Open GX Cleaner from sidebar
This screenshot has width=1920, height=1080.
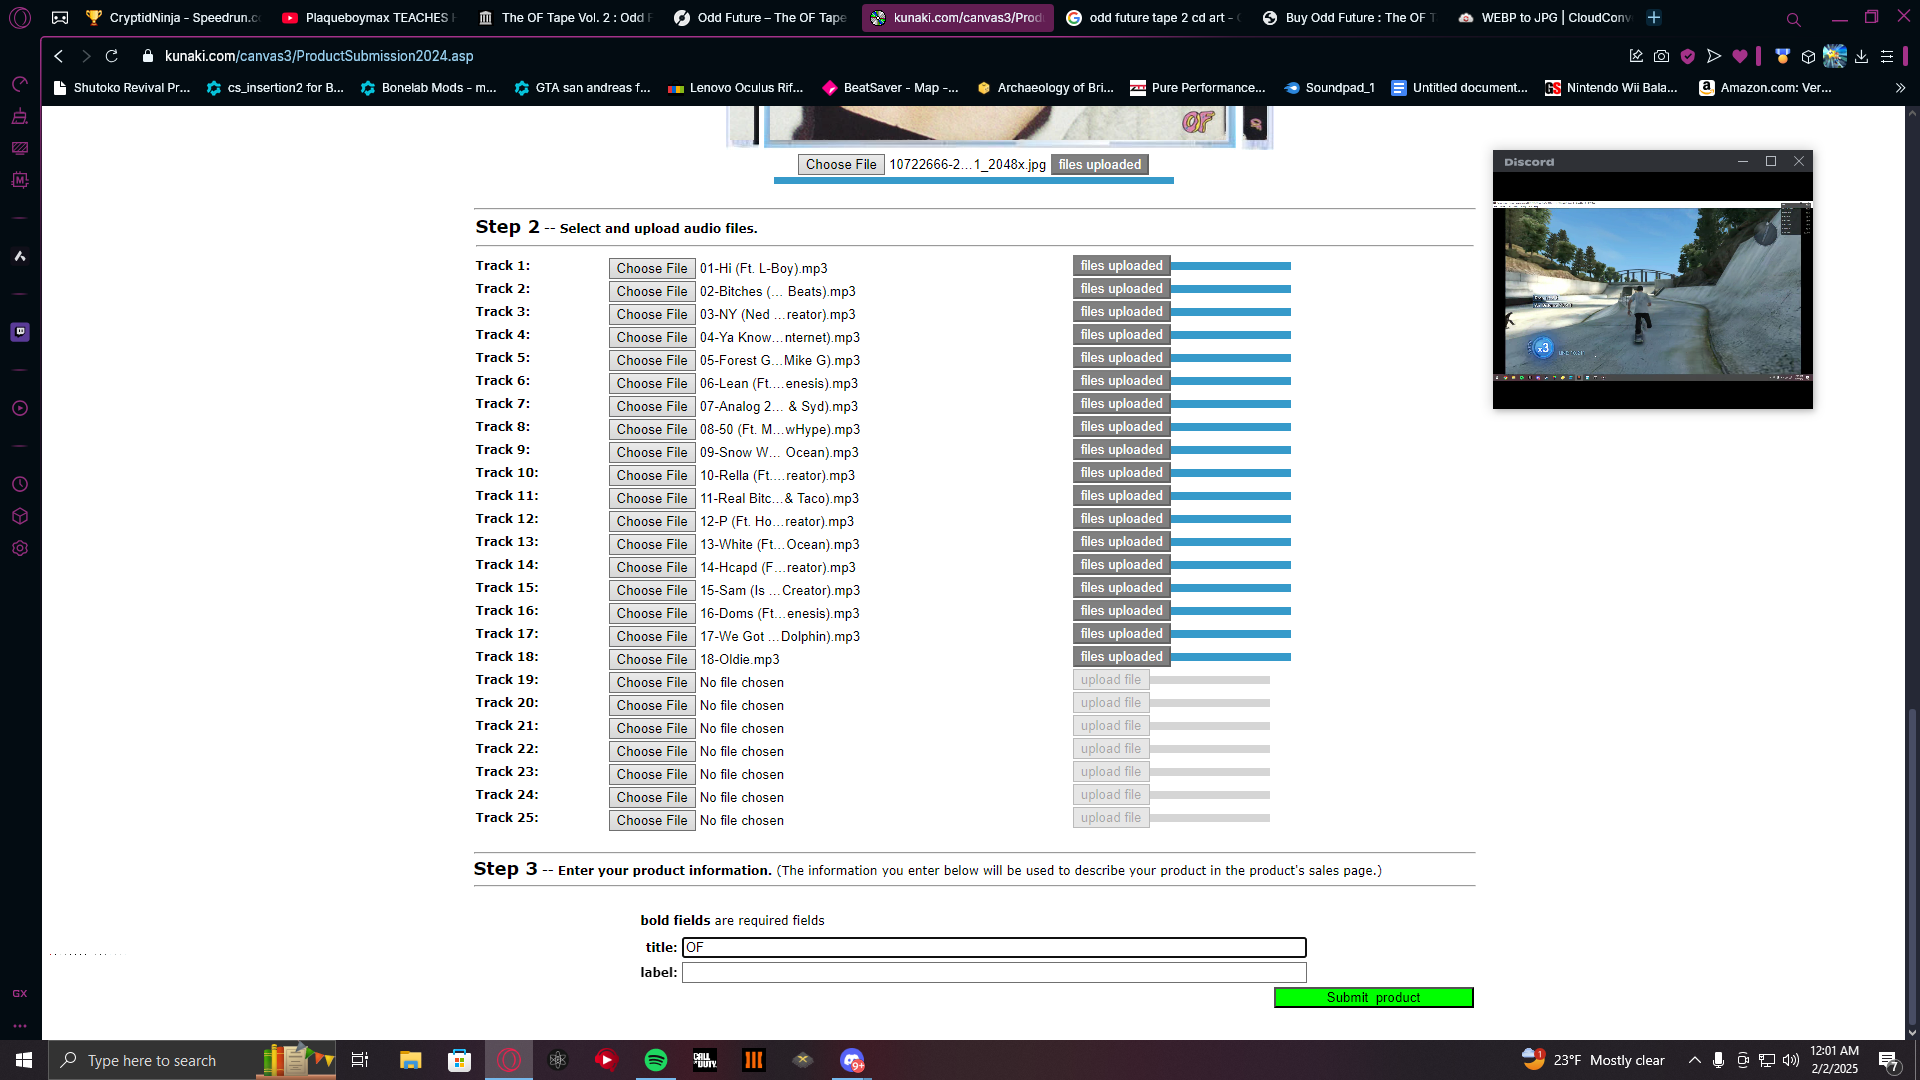click(x=20, y=116)
